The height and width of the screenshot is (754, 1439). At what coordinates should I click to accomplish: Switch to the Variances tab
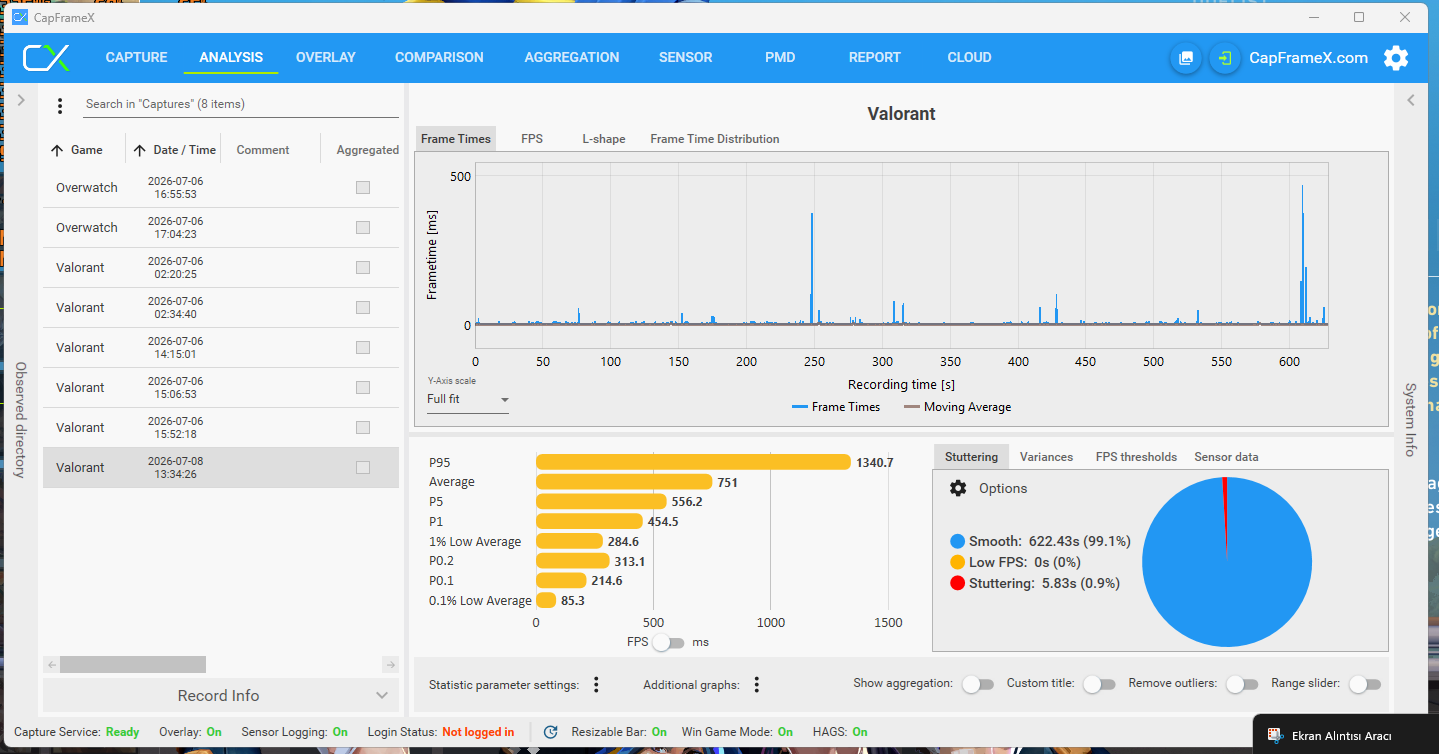[1047, 457]
